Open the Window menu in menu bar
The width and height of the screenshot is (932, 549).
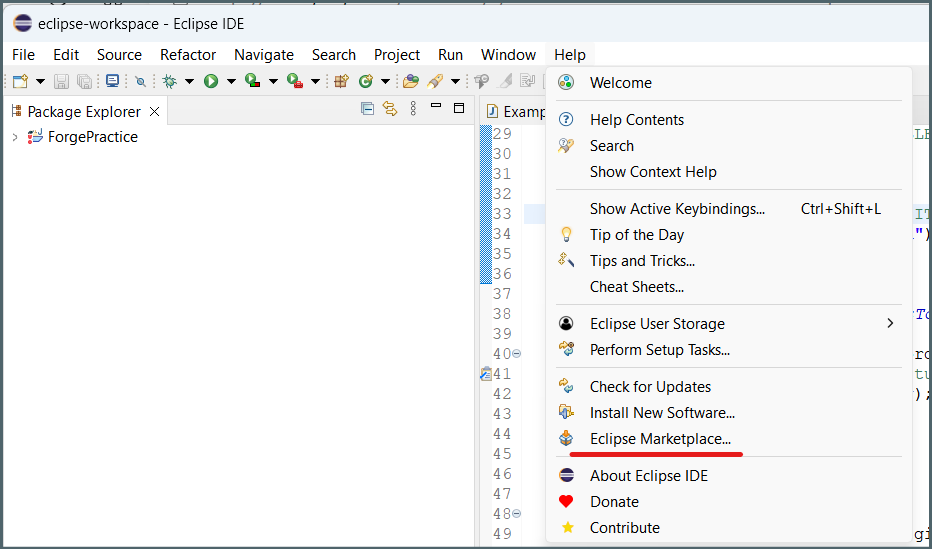(508, 54)
